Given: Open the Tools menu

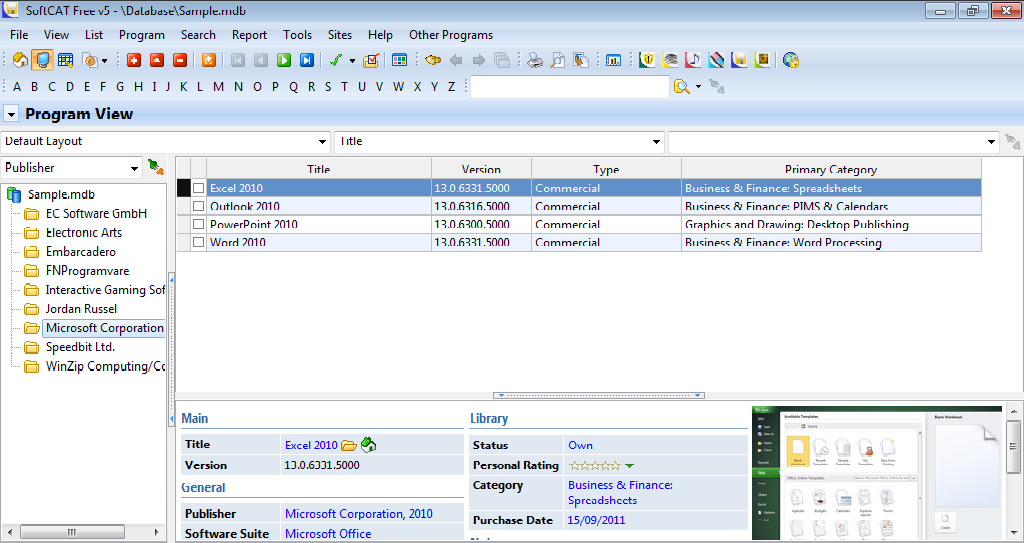Looking at the screenshot, I should pyautogui.click(x=297, y=35).
